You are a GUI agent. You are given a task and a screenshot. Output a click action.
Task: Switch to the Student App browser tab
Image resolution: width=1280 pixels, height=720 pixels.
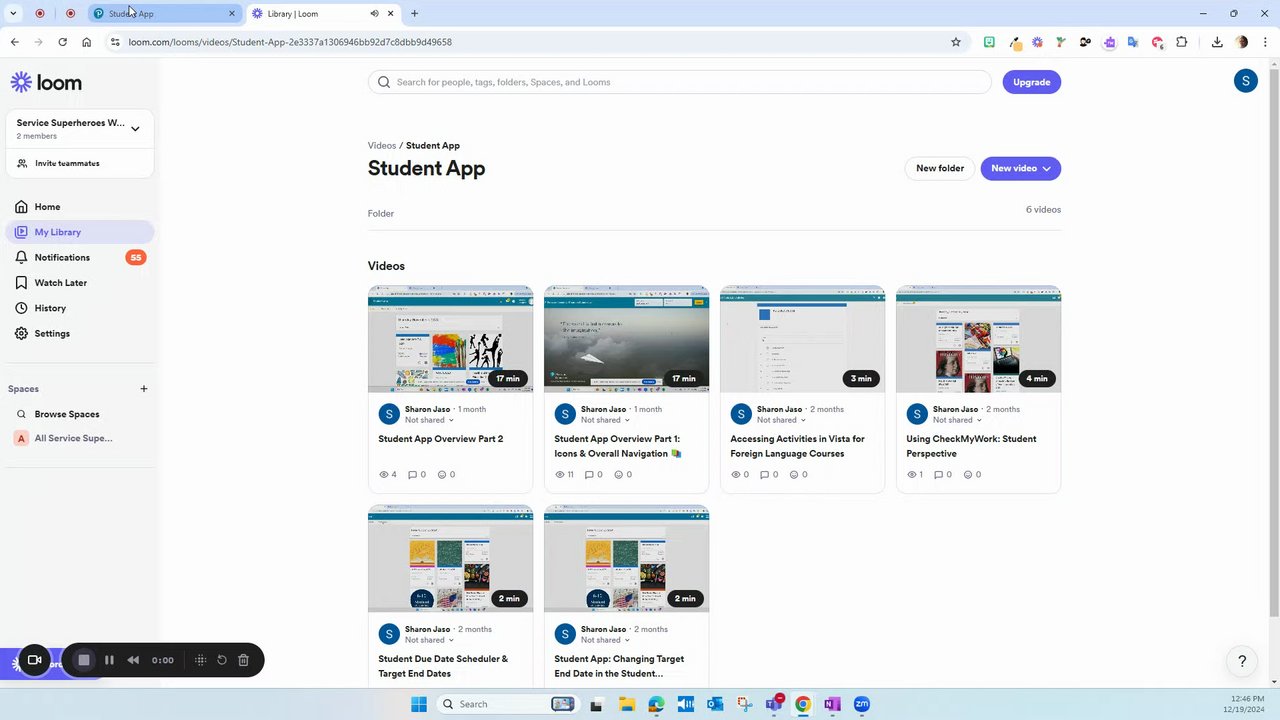click(165, 13)
